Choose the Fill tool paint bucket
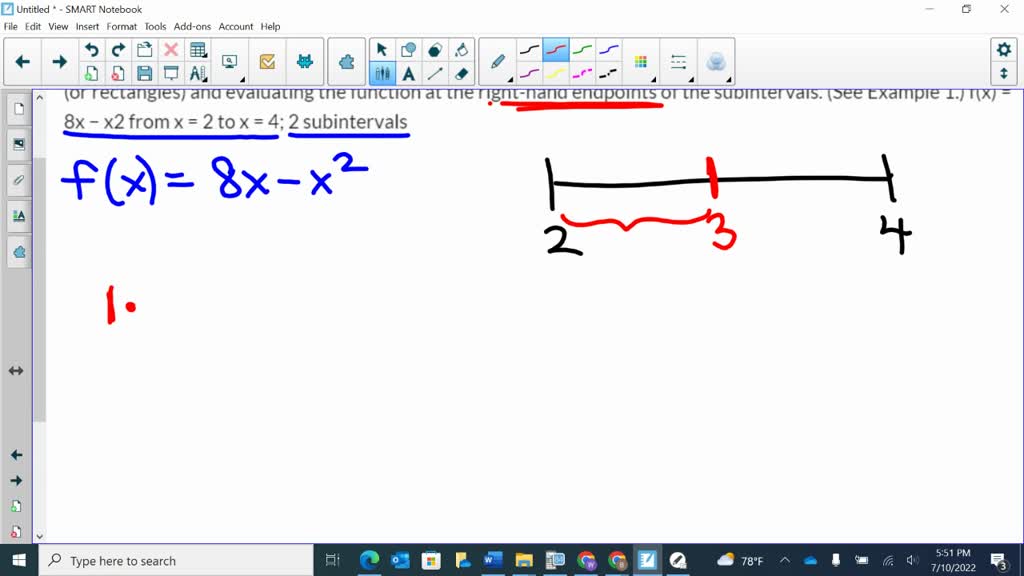This screenshot has height=576, width=1024. coord(462,49)
